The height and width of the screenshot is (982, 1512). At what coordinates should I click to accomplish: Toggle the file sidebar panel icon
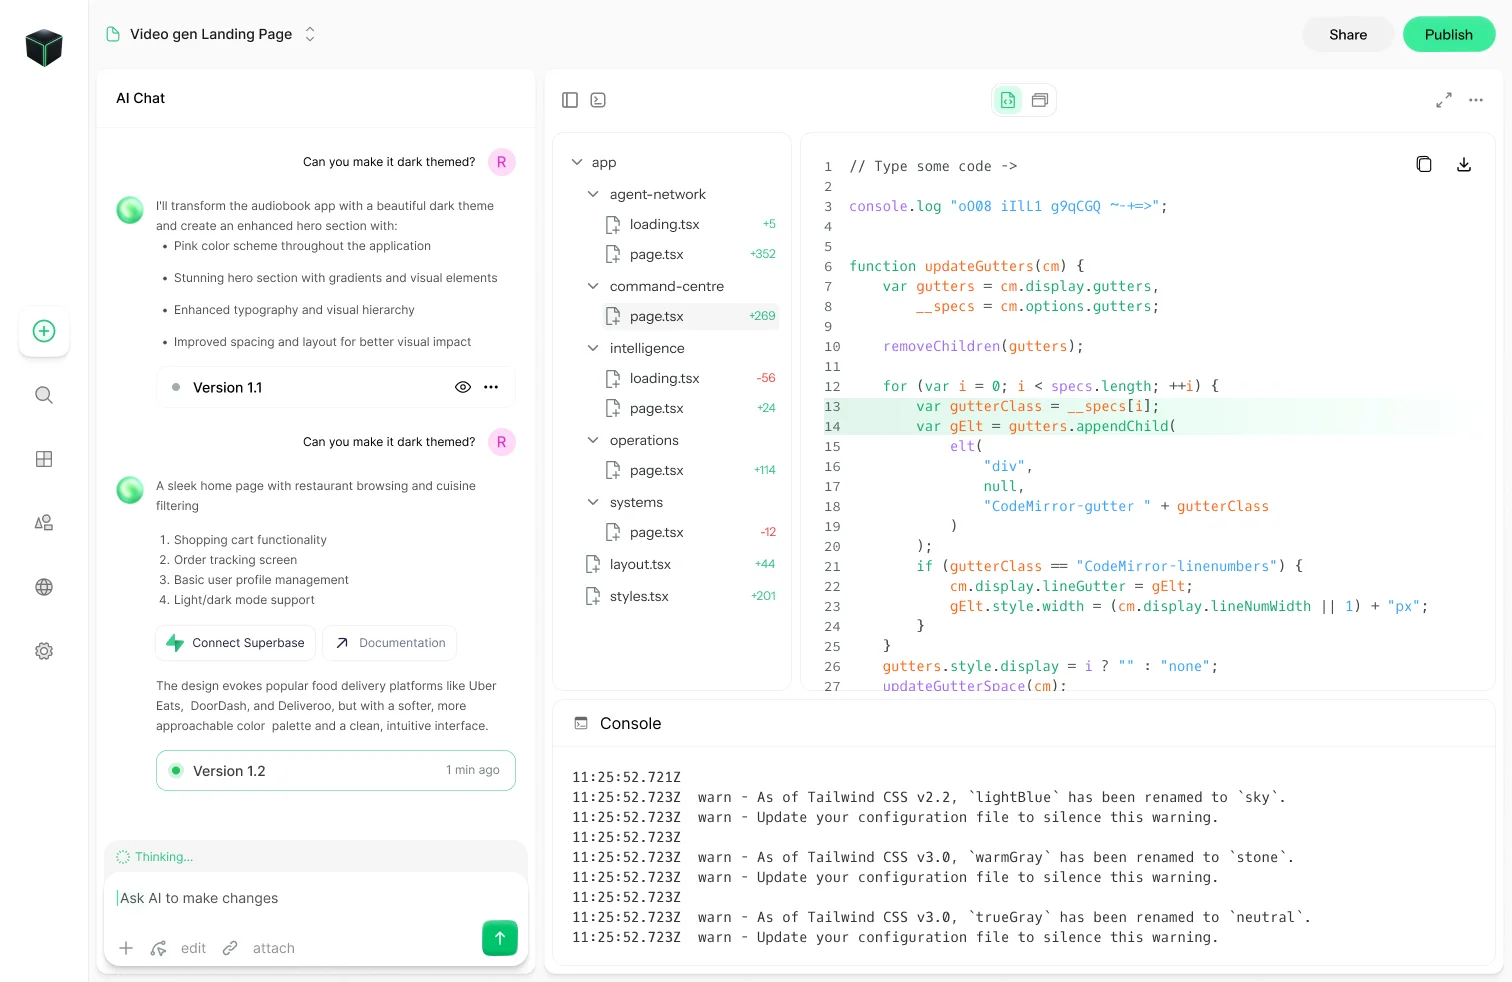click(x=570, y=100)
